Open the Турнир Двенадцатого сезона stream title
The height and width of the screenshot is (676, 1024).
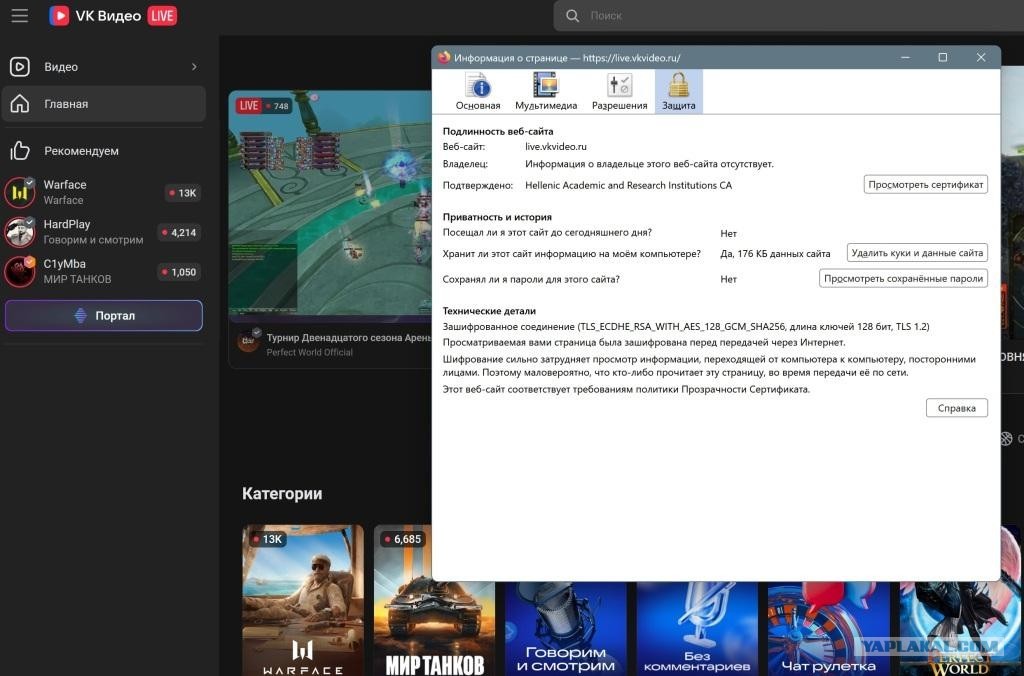(349, 338)
